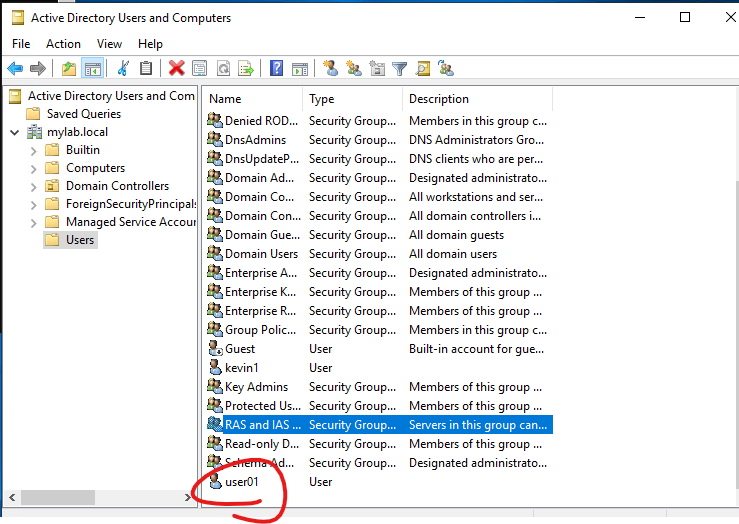Open the File menu
Screen dimensions: 739x524
tap(21, 44)
